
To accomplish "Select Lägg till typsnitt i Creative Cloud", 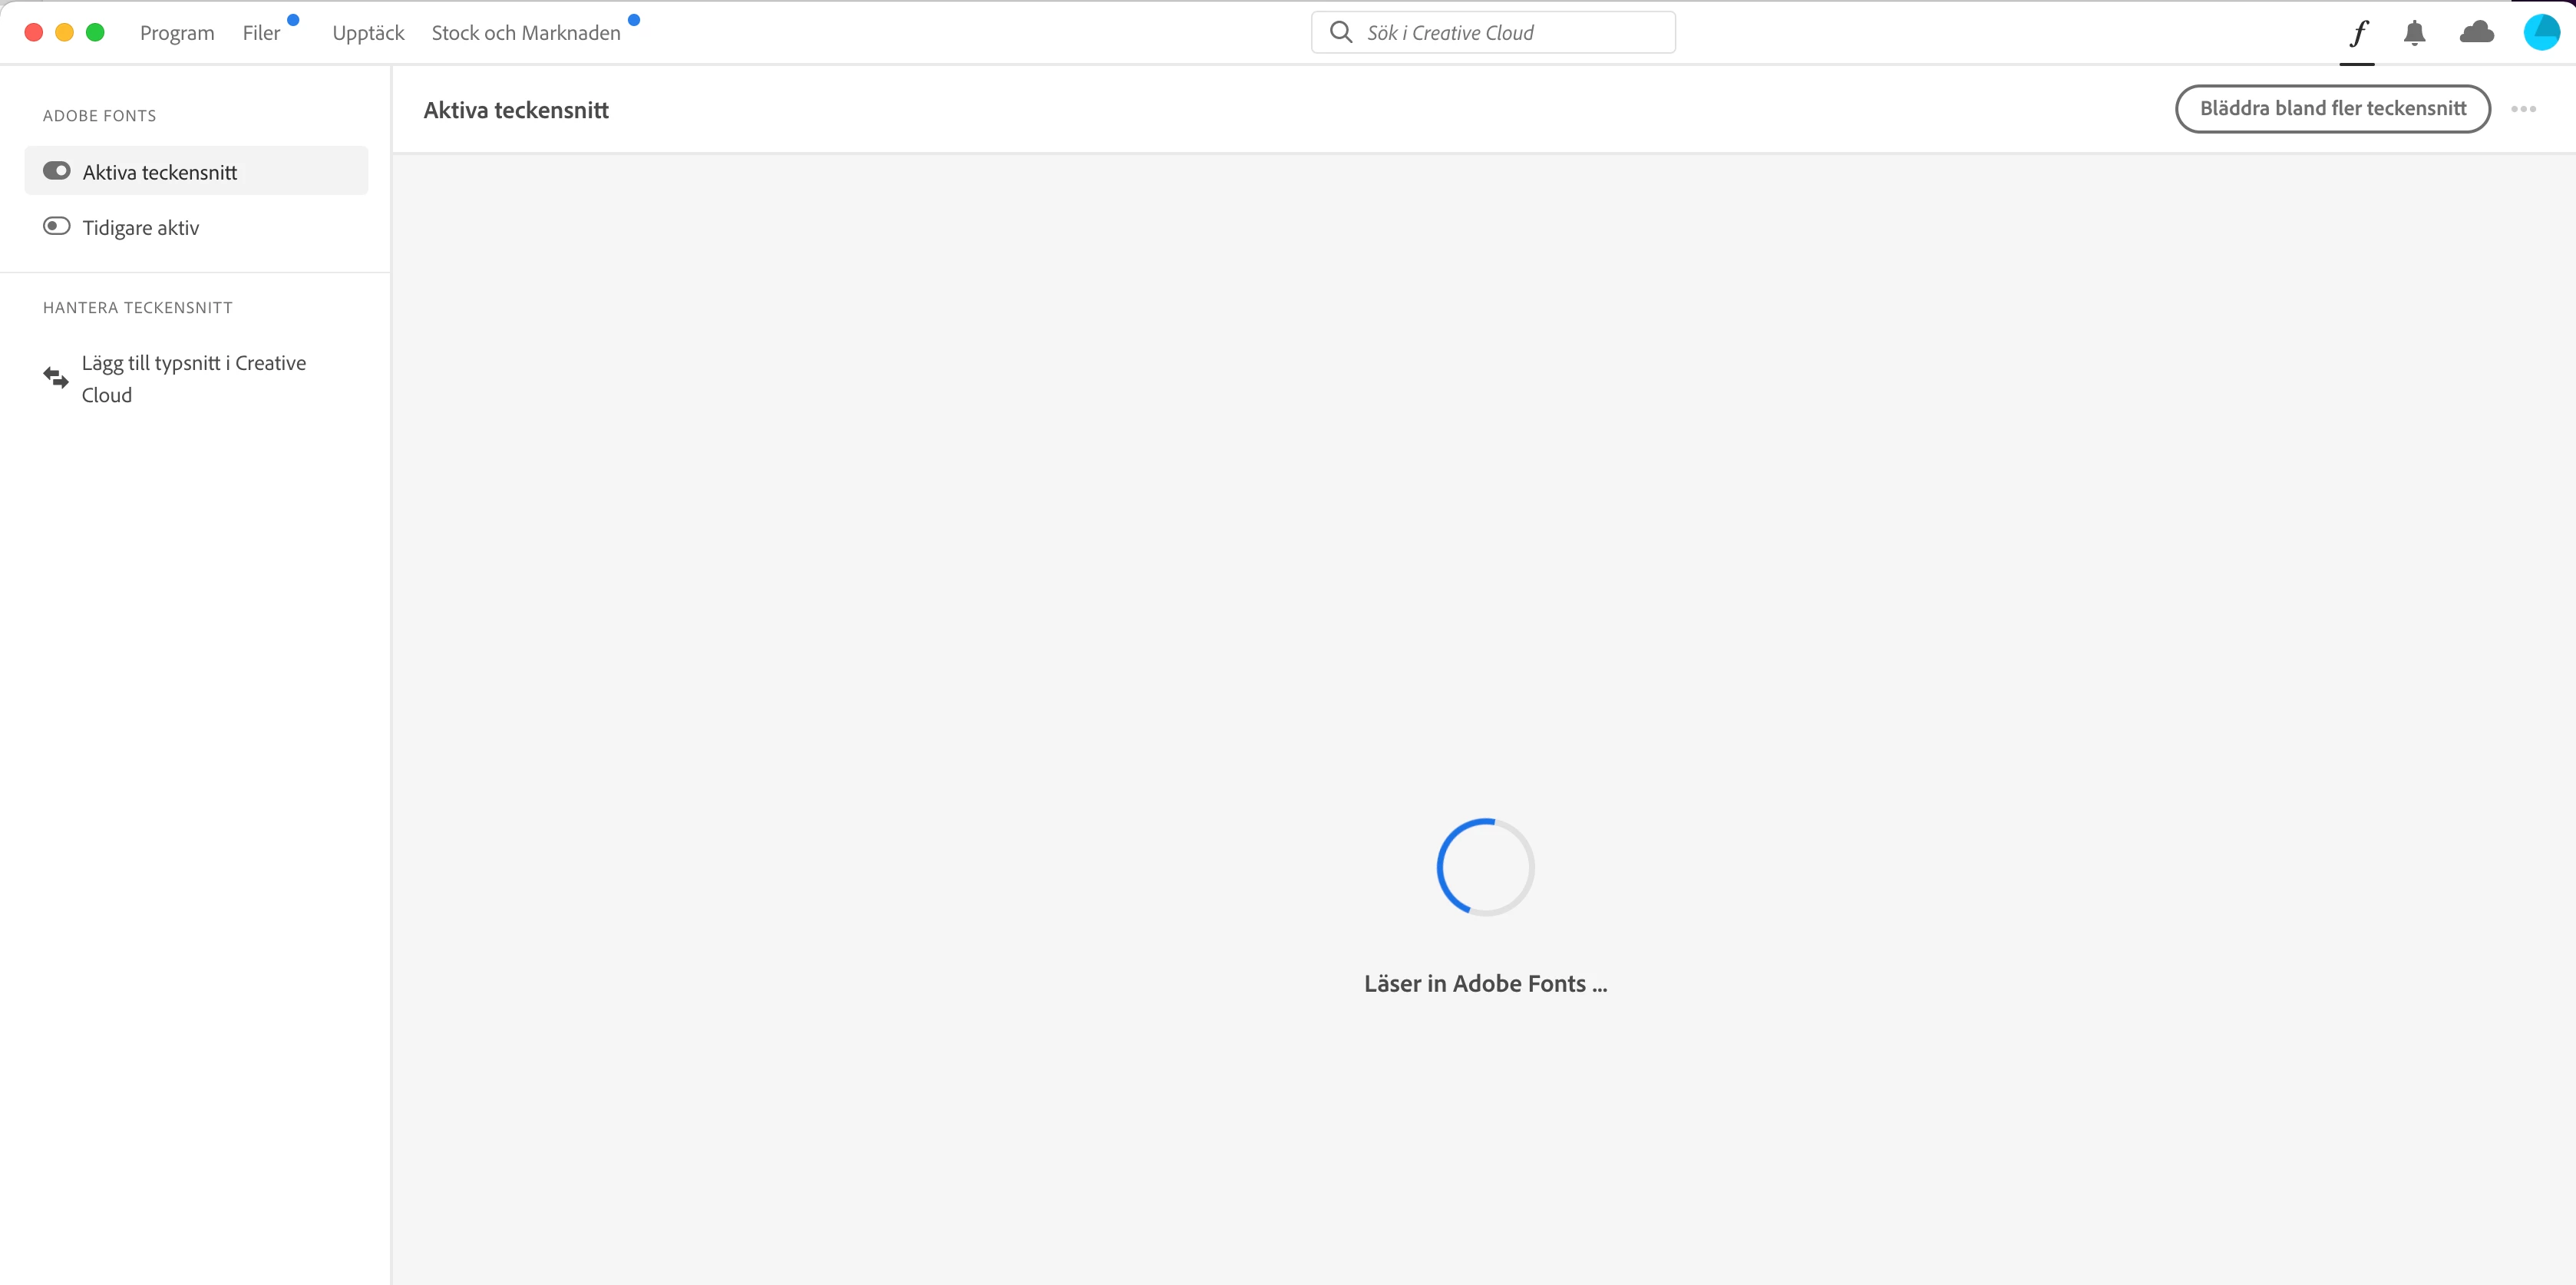I will (x=194, y=379).
